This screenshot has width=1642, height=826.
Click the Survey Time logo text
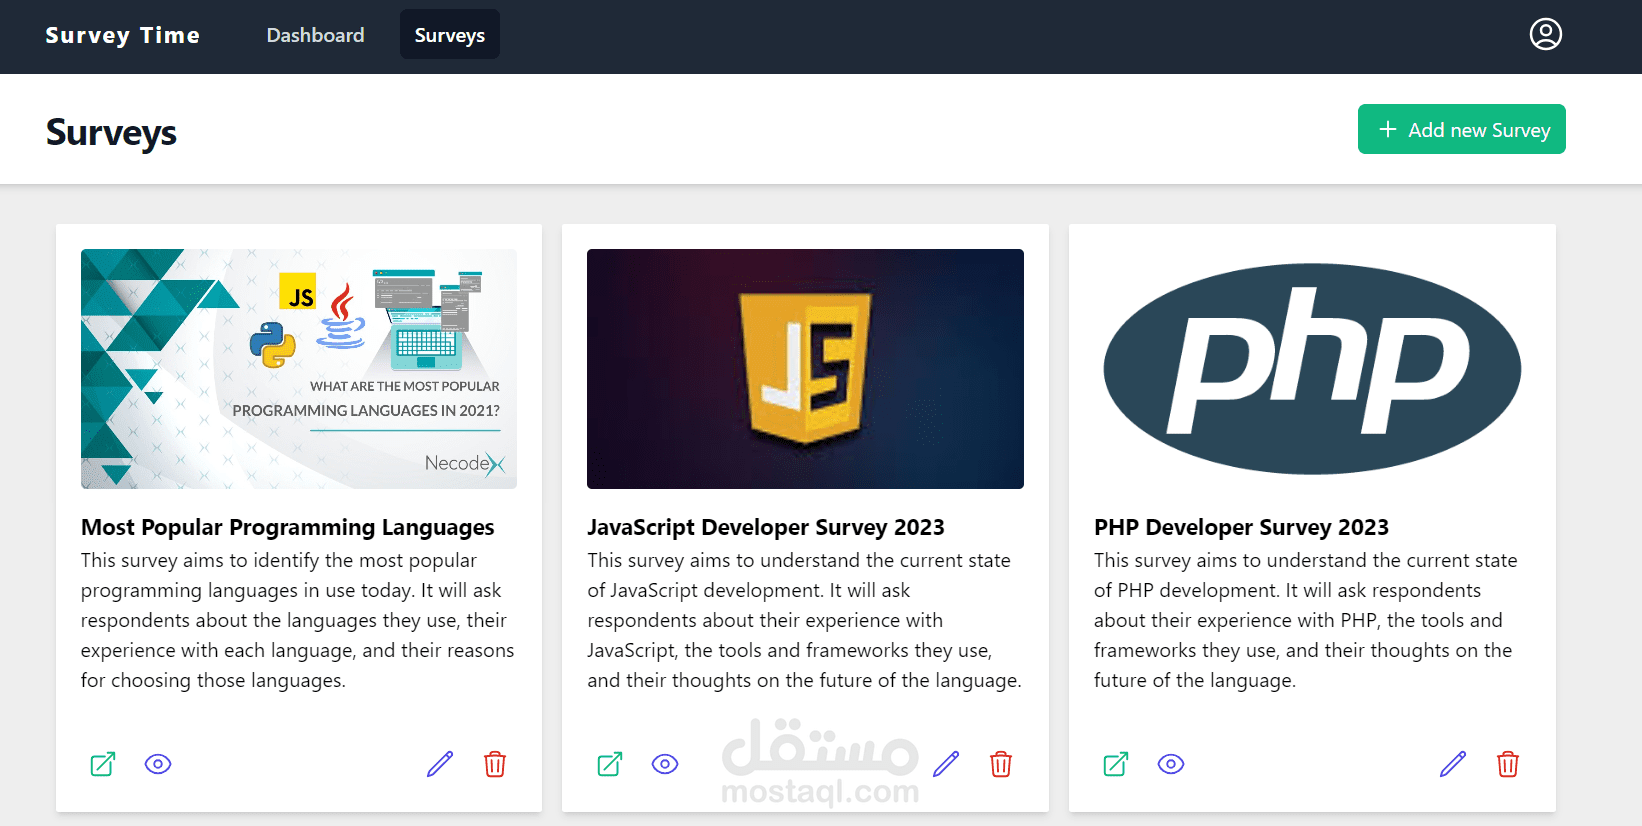point(122,35)
